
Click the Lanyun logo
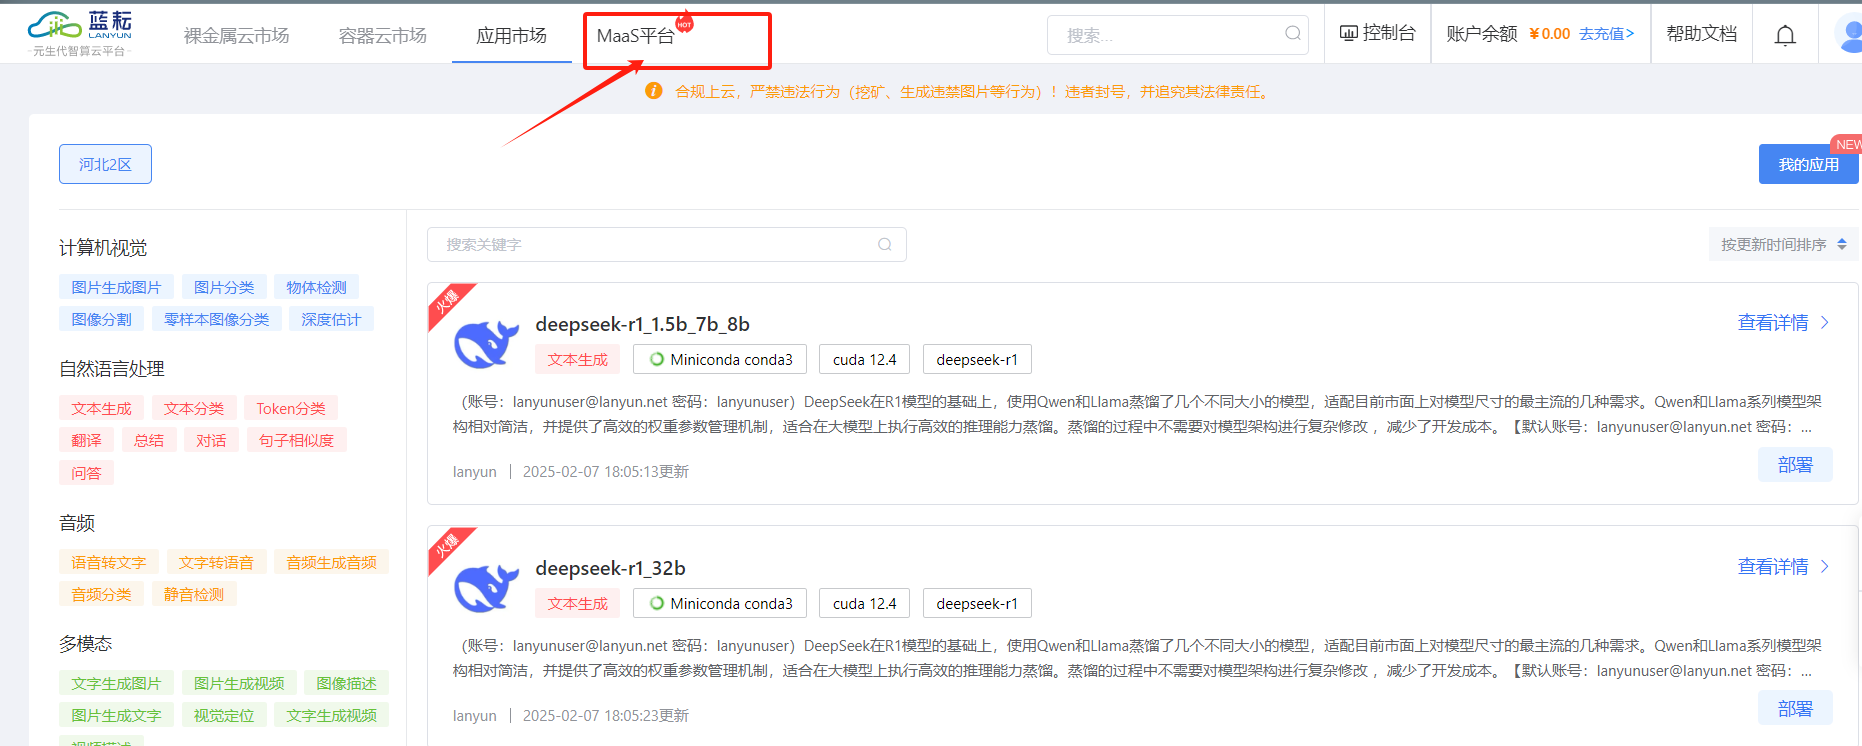[80, 33]
